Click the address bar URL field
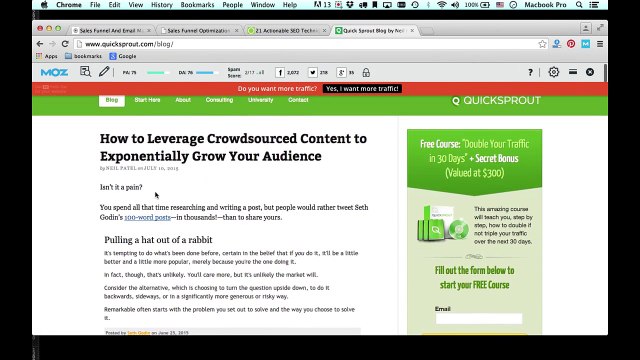The width and height of the screenshot is (640, 360). coord(306,44)
